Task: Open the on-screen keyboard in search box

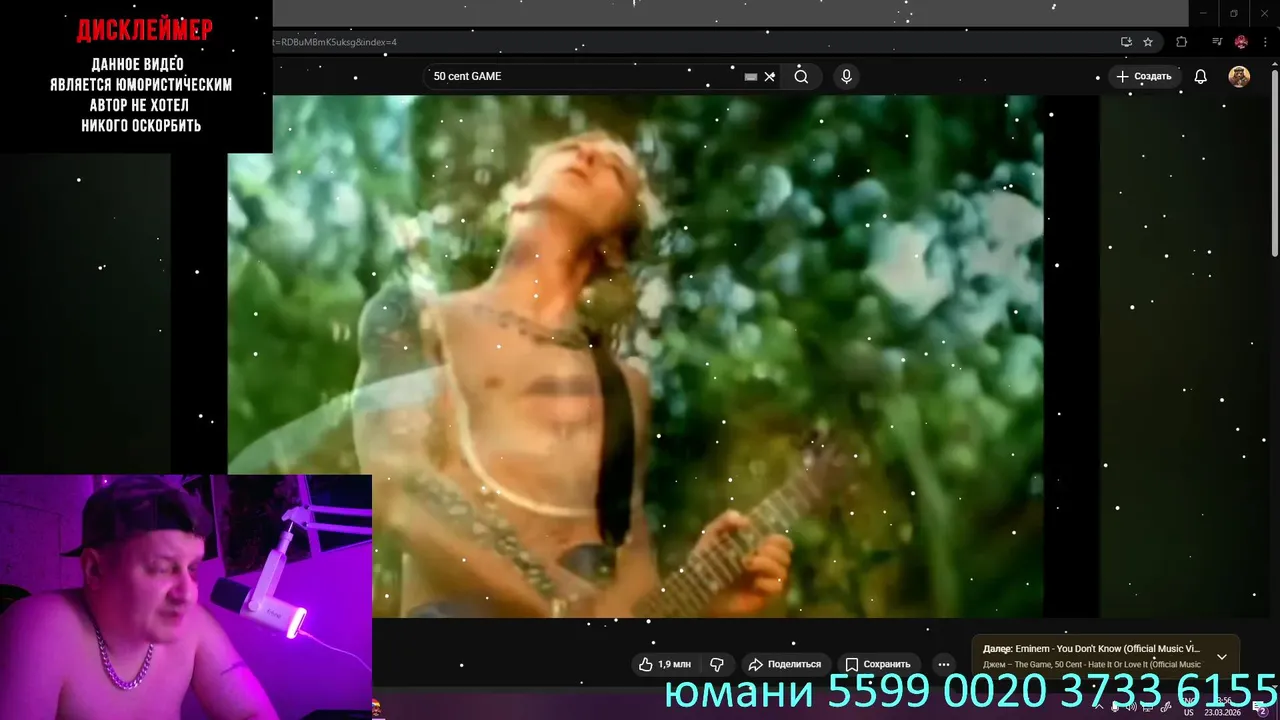Action: pos(751,76)
